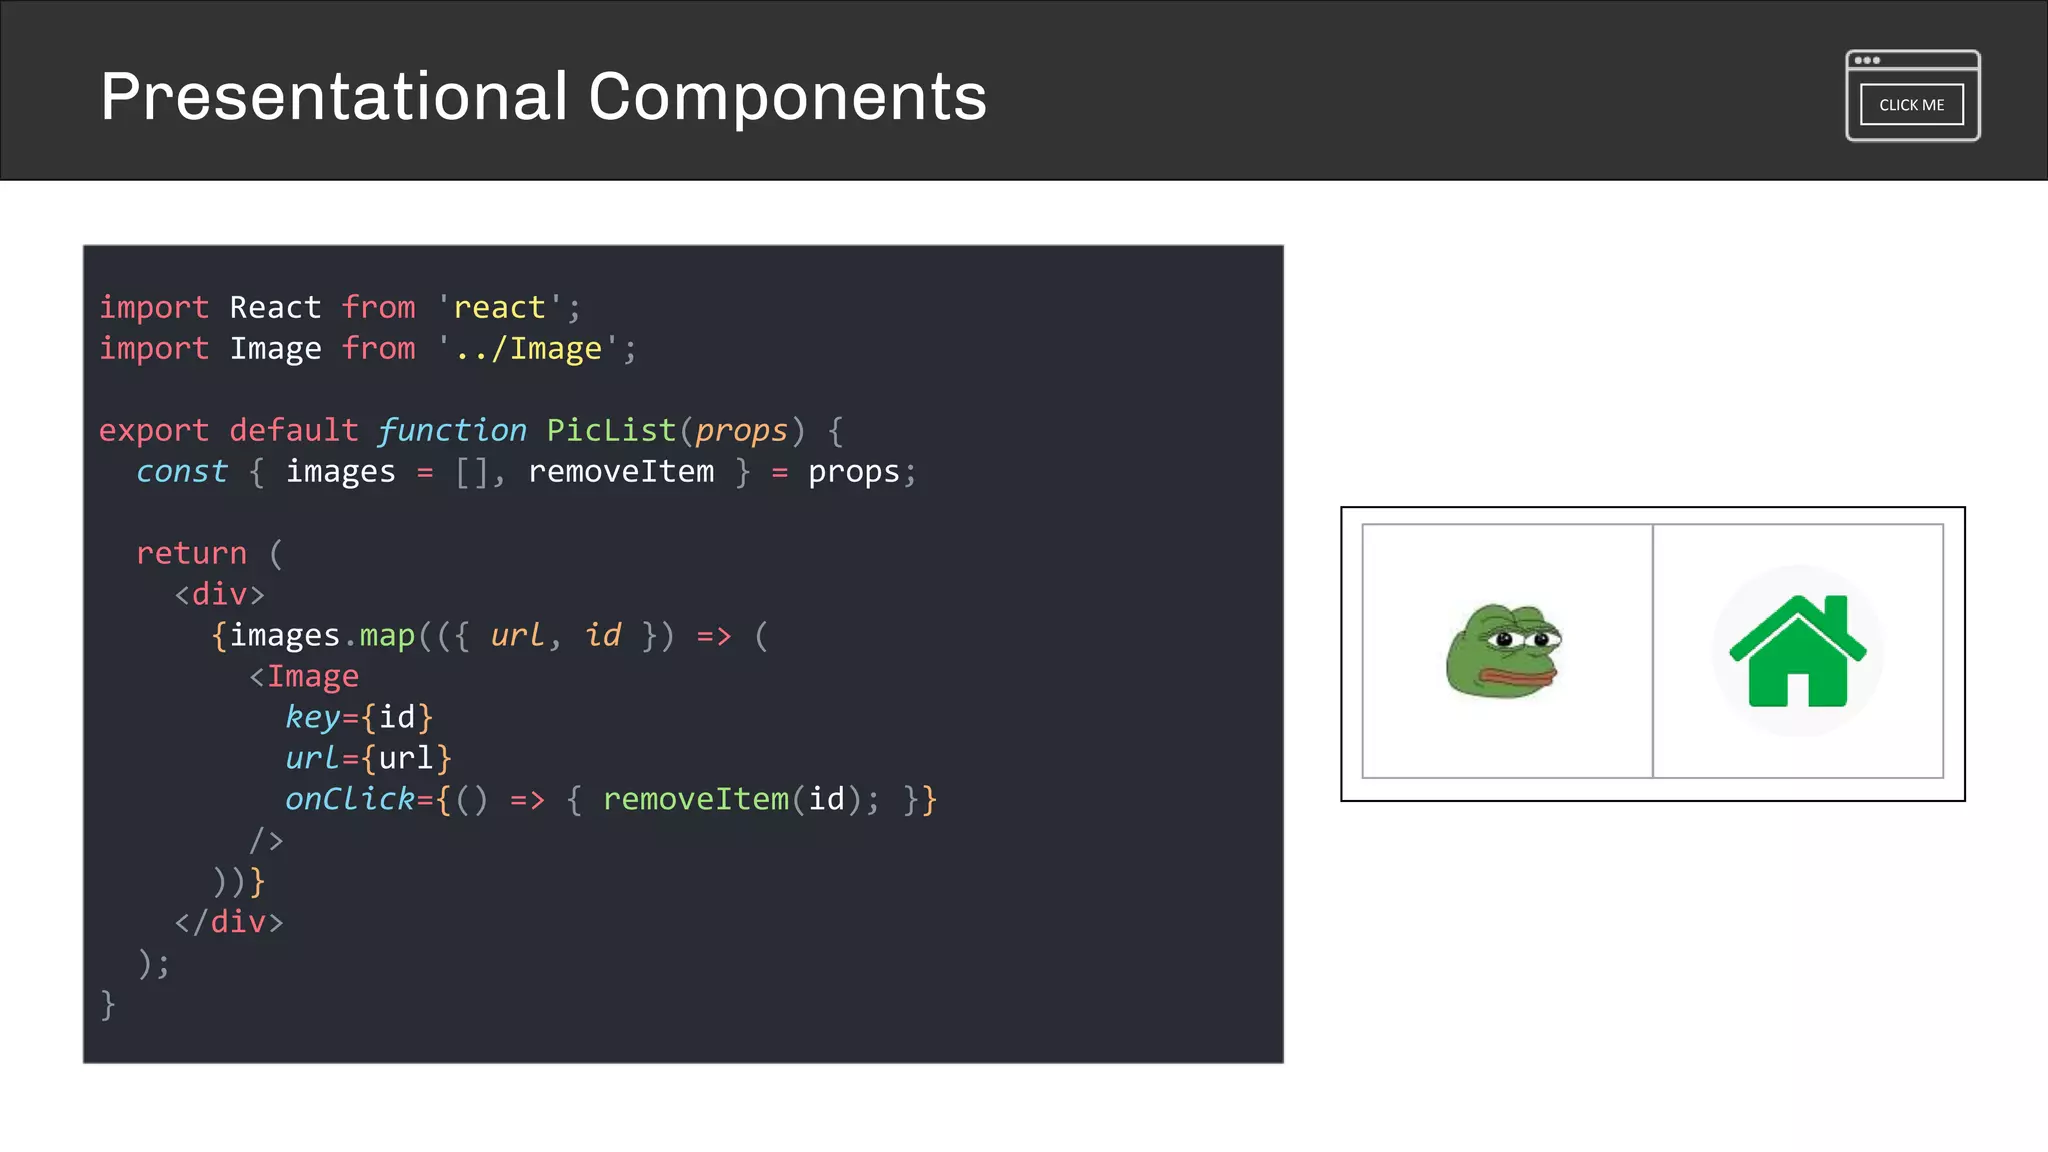This screenshot has height=1152, width=2048.
Task: Click the green house icon
Action: (x=1797, y=651)
